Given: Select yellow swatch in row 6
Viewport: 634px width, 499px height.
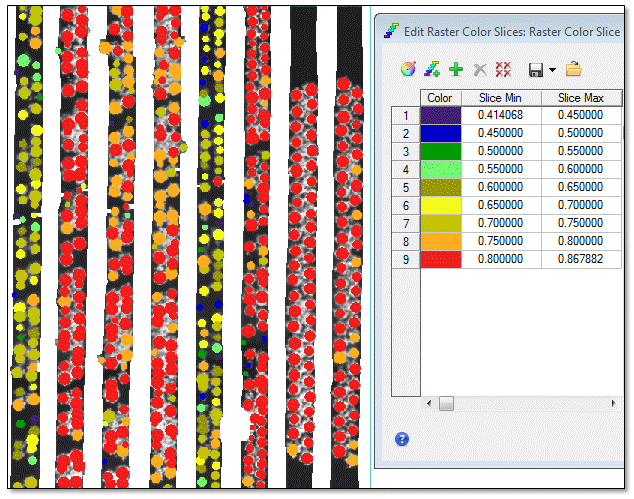Looking at the screenshot, I should pyautogui.click(x=441, y=205).
